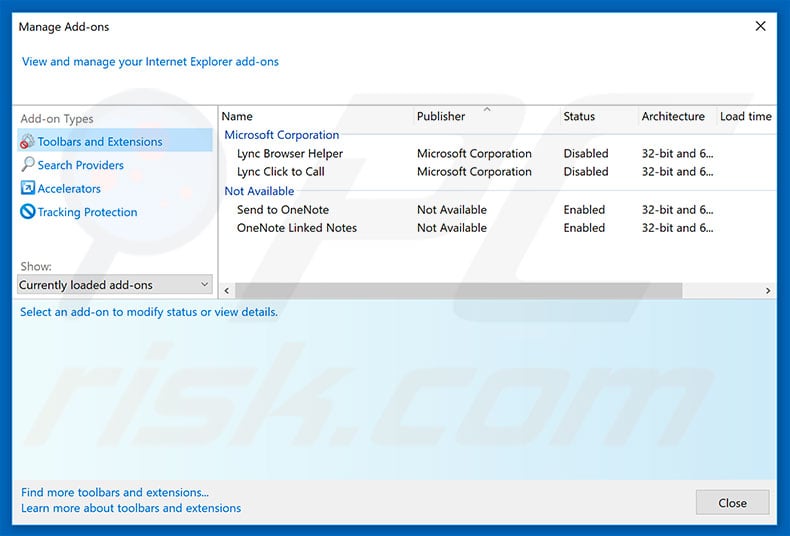Click architecture value of Lync Click to Call
This screenshot has width=790, height=536.
point(677,171)
